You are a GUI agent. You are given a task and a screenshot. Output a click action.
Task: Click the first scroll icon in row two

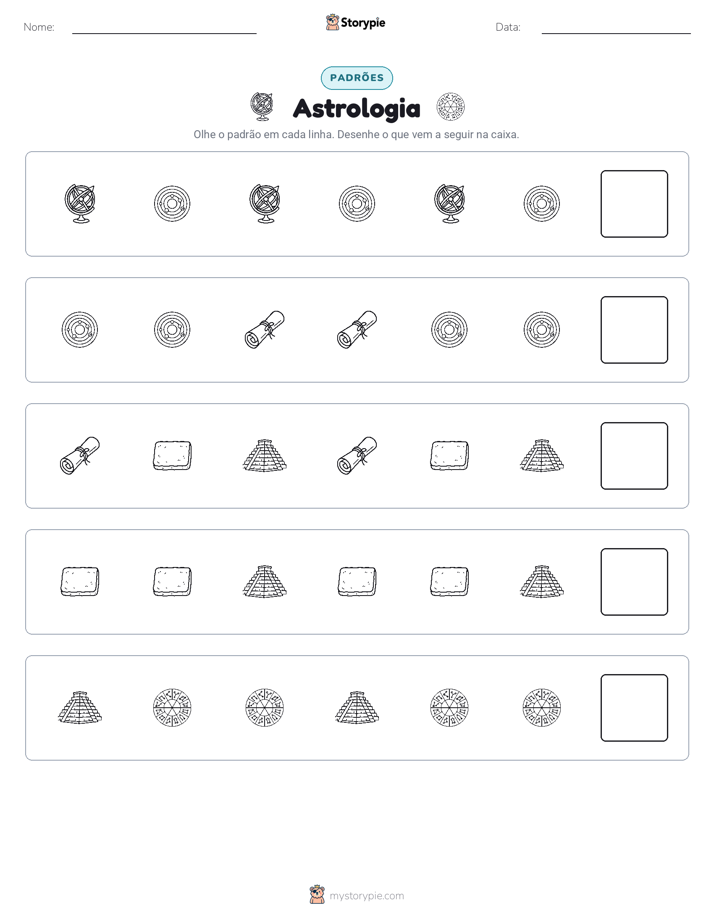point(265,330)
